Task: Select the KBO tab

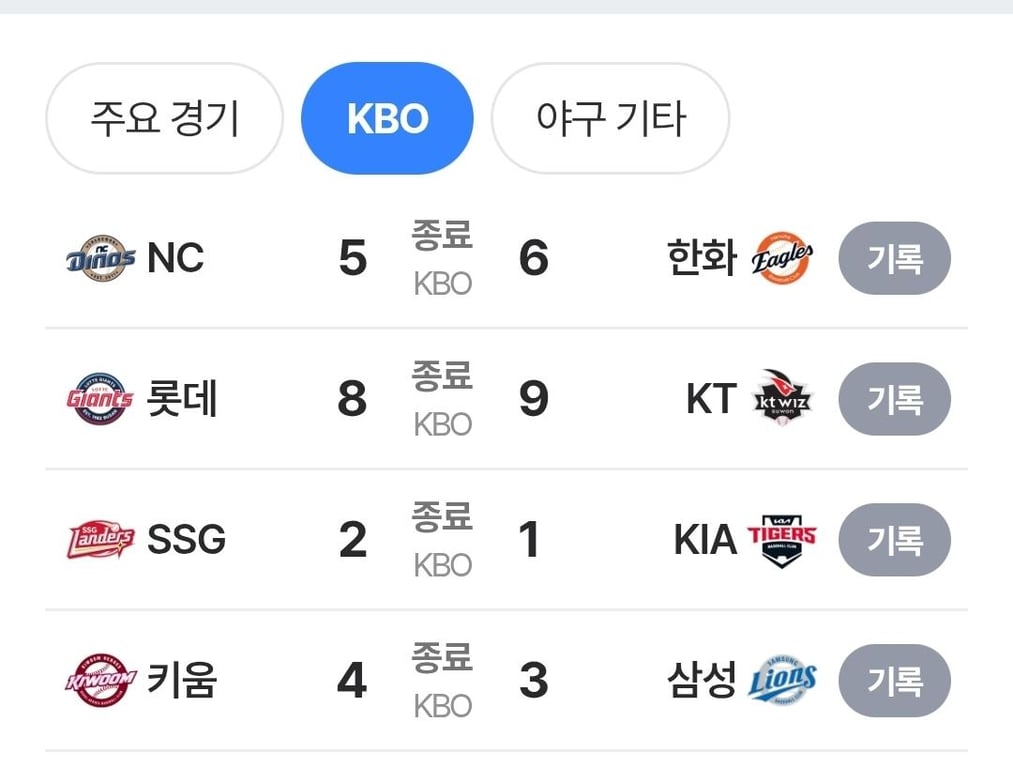Action: pyautogui.click(x=387, y=118)
